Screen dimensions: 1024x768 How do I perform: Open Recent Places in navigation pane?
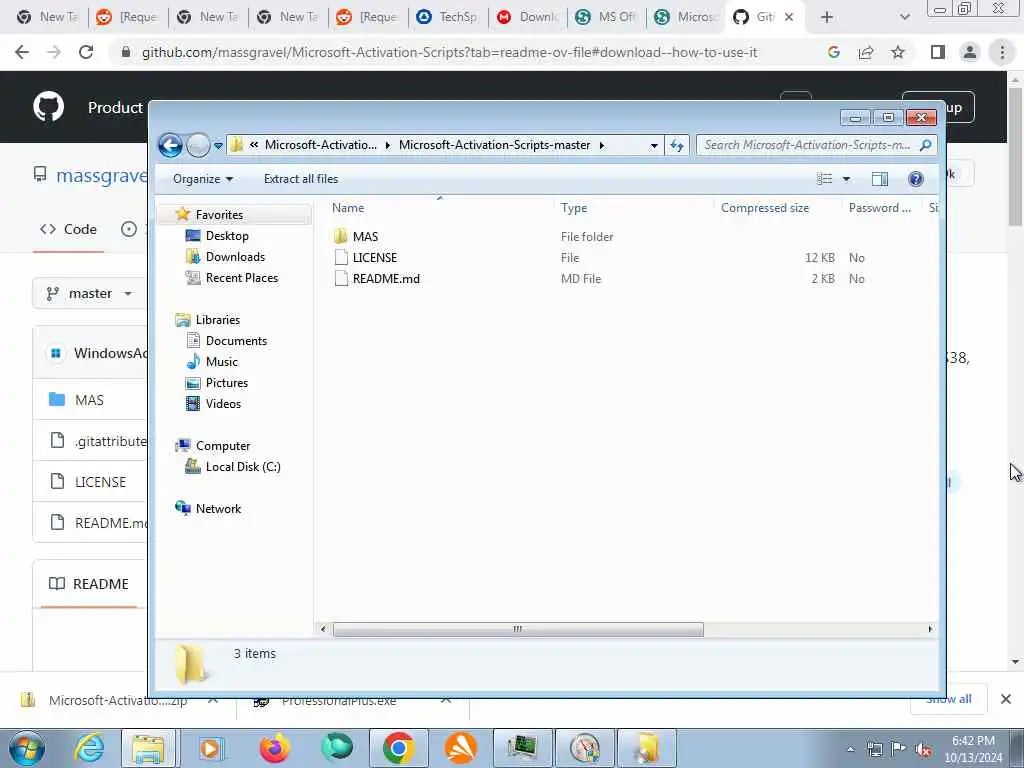point(242,278)
